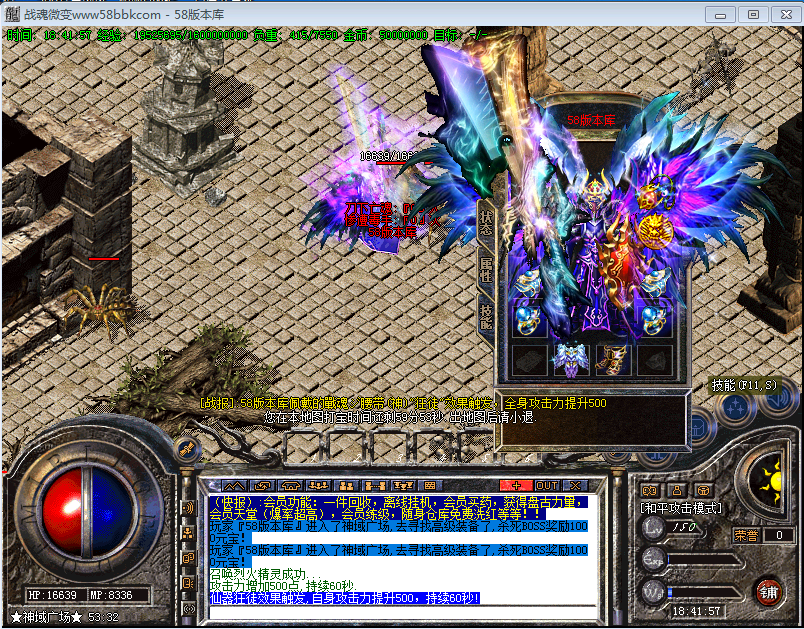Click the three-people group icon
Screen dimensions: 804x629
coord(318,485)
